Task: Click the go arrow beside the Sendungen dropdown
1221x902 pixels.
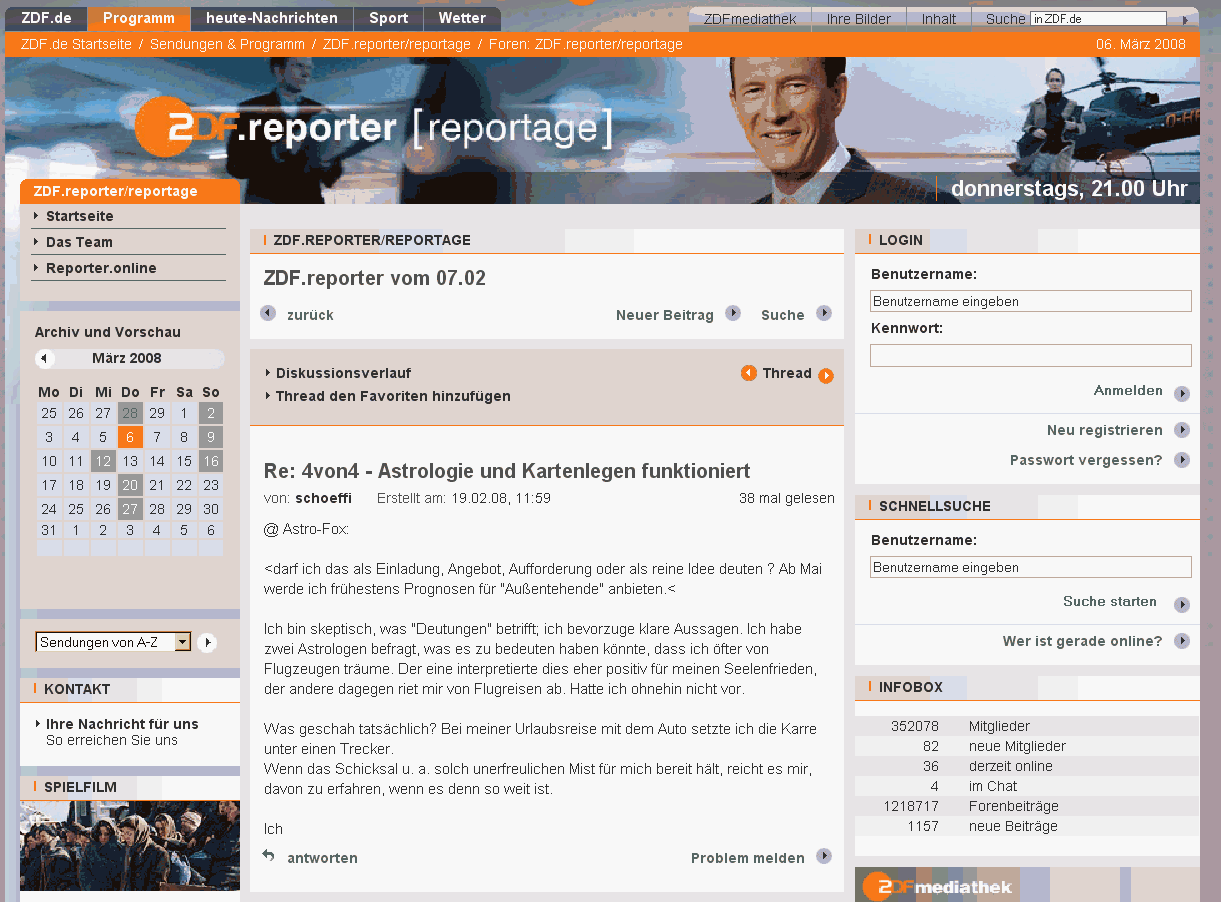Action: pos(208,643)
